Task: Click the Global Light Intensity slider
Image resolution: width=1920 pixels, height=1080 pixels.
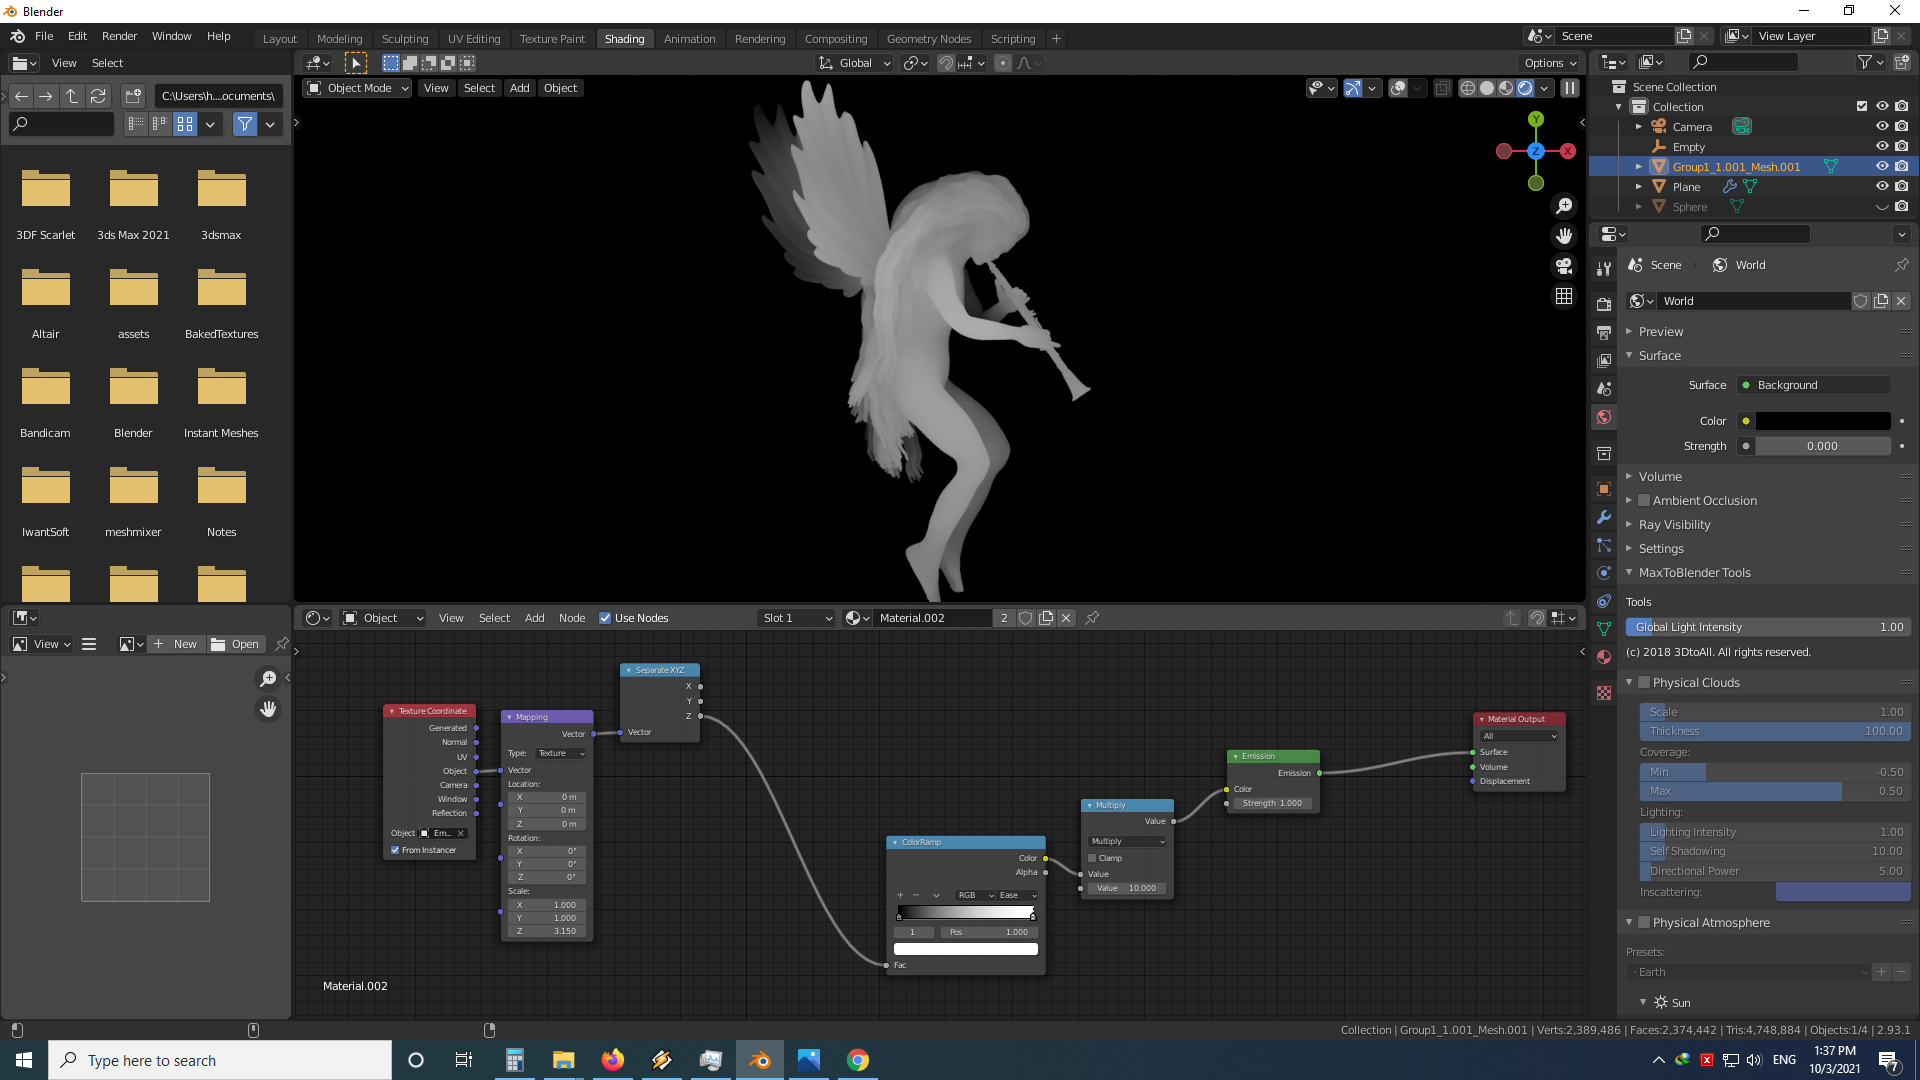Action: click(x=1769, y=627)
